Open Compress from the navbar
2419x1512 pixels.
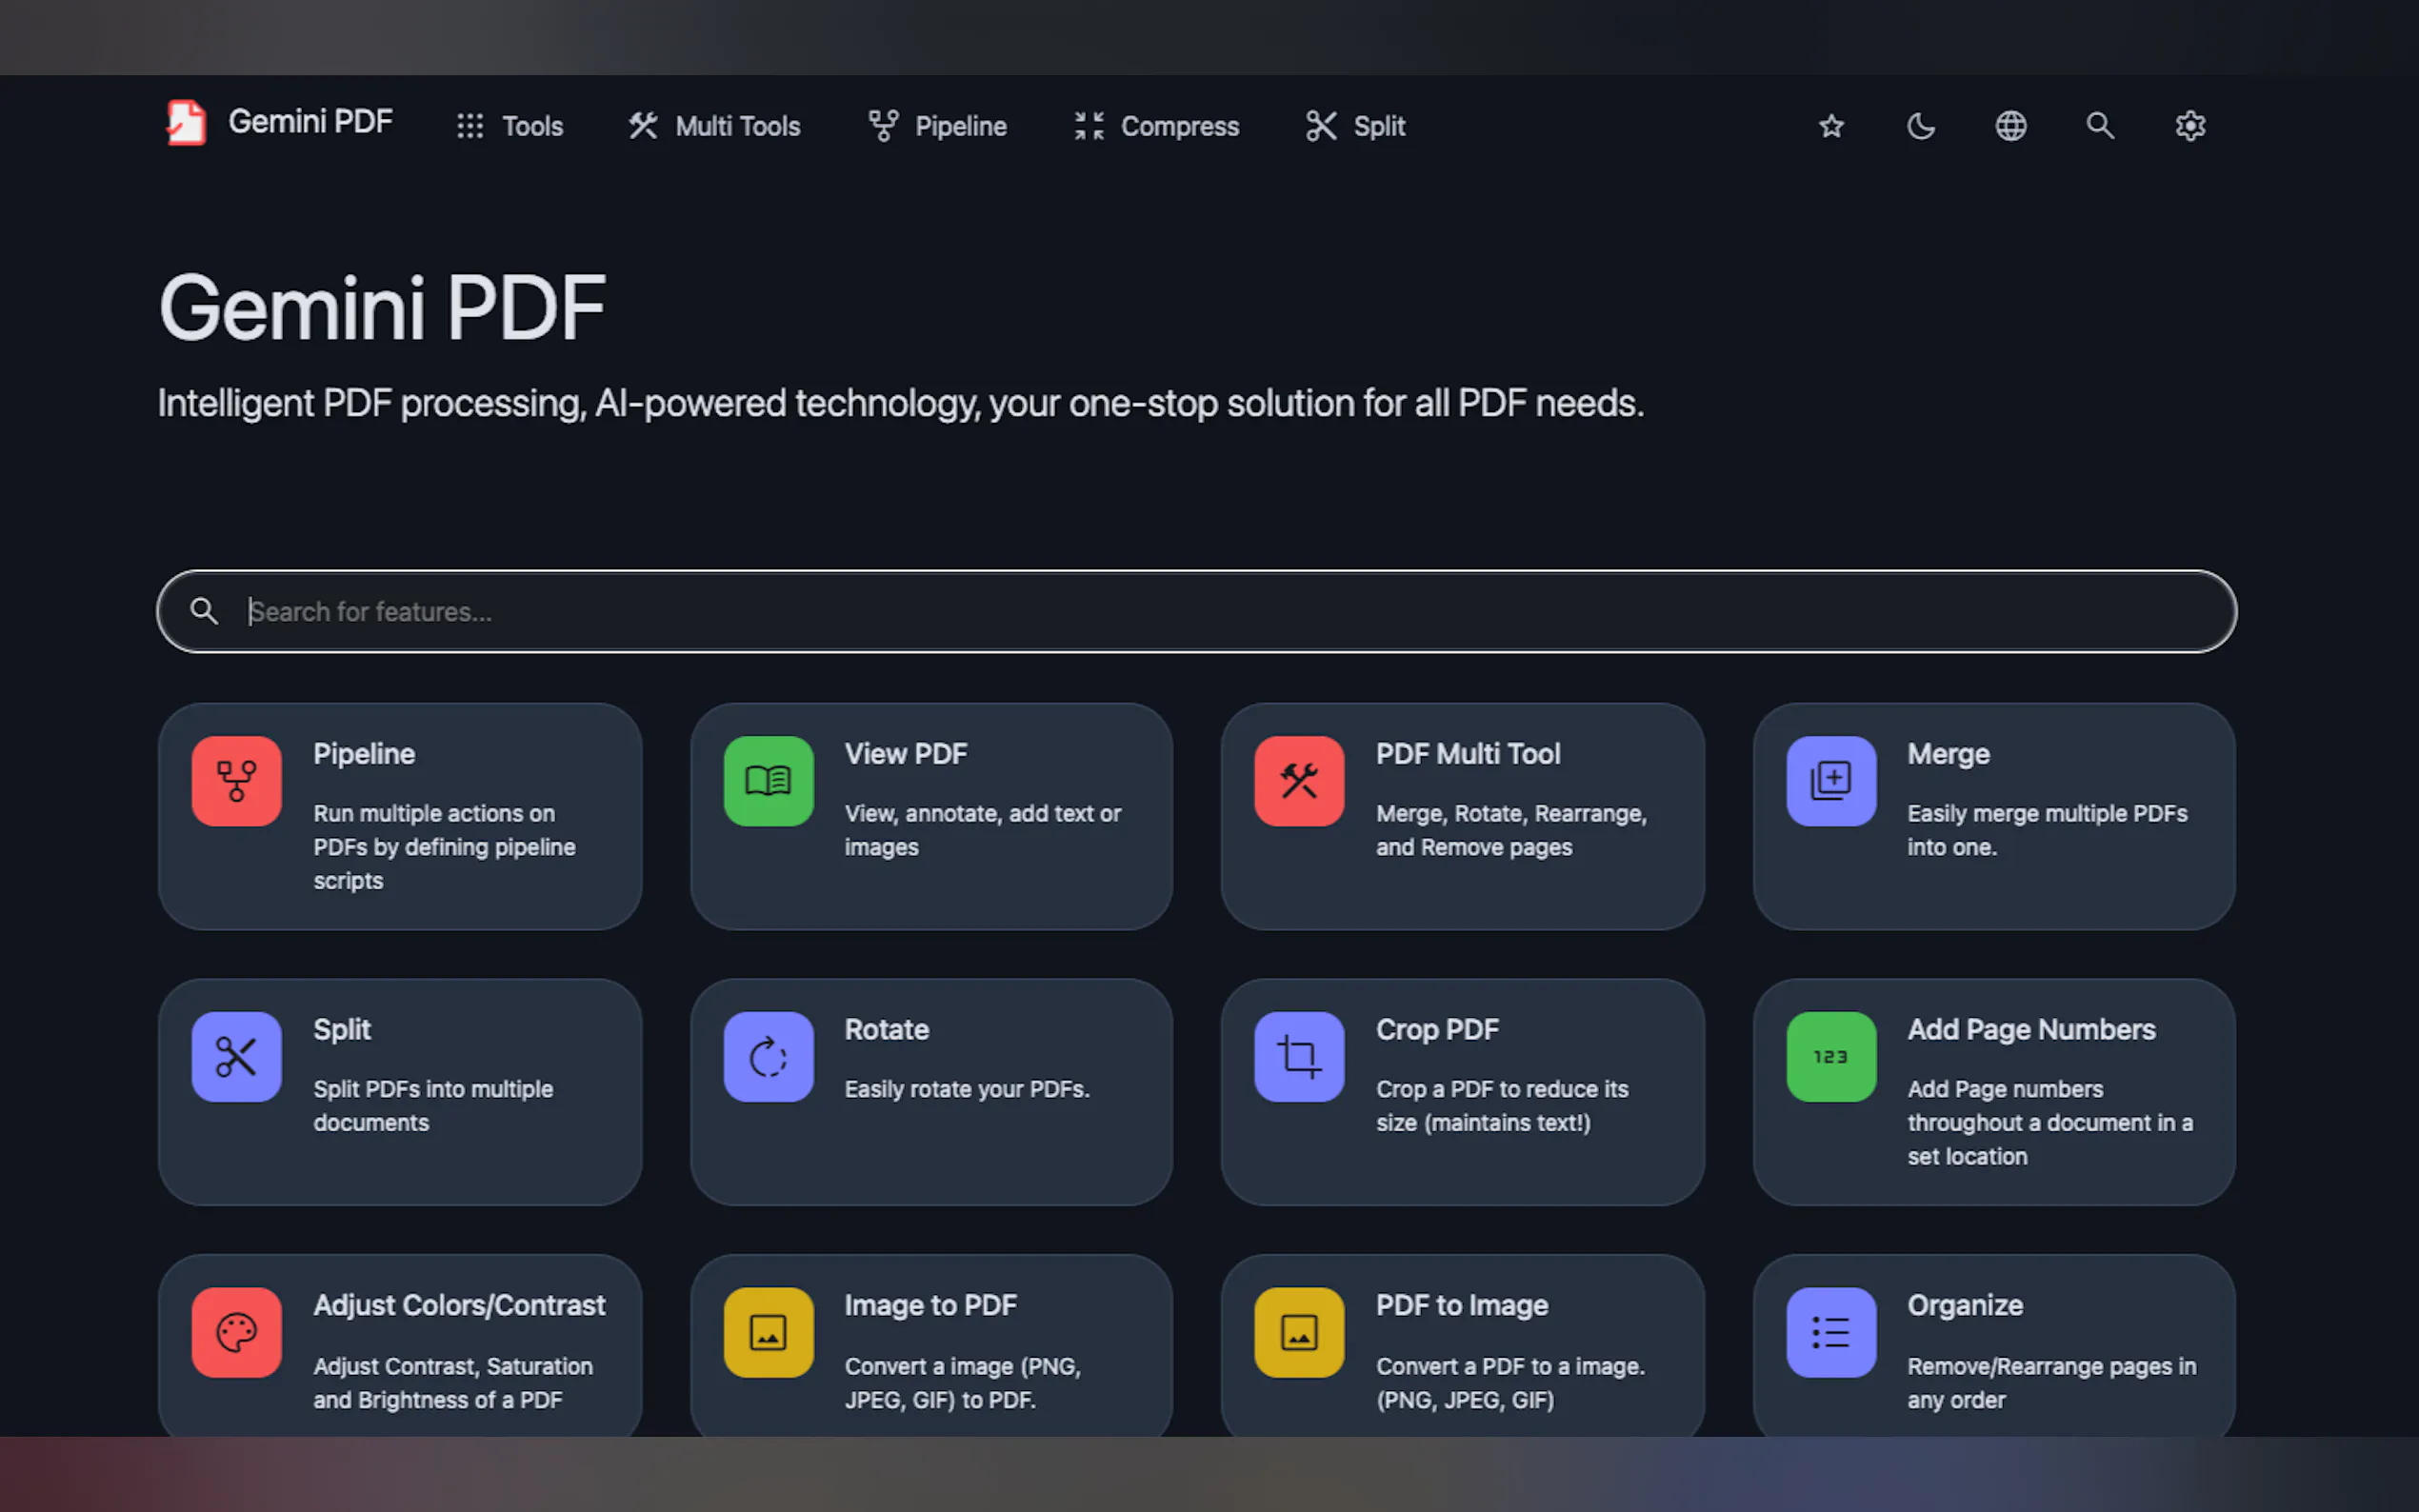click(x=1156, y=126)
